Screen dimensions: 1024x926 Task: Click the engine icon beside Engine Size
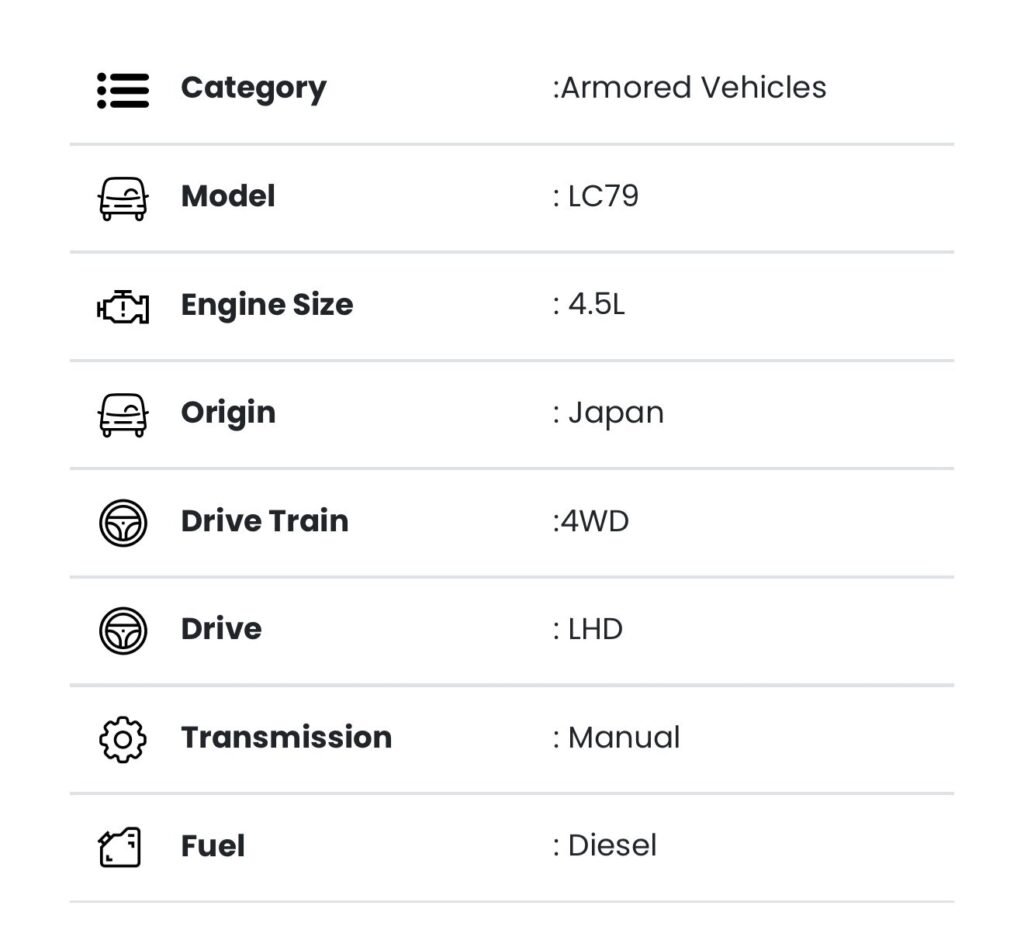pos(123,306)
